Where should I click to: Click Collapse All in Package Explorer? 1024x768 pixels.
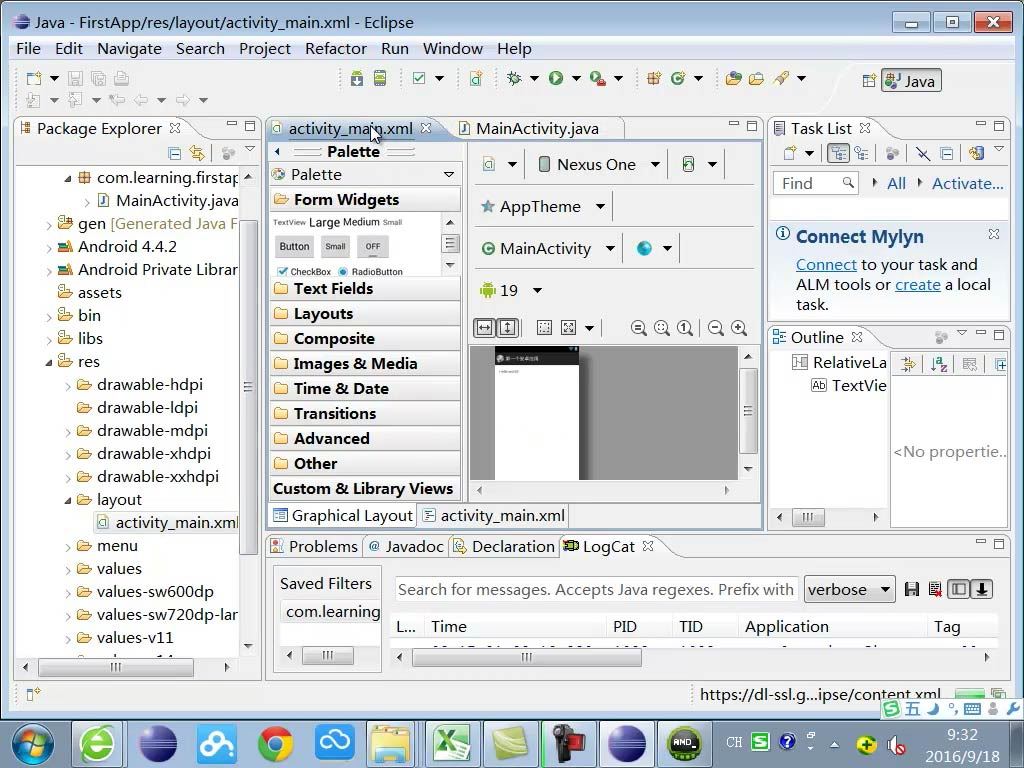click(174, 153)
